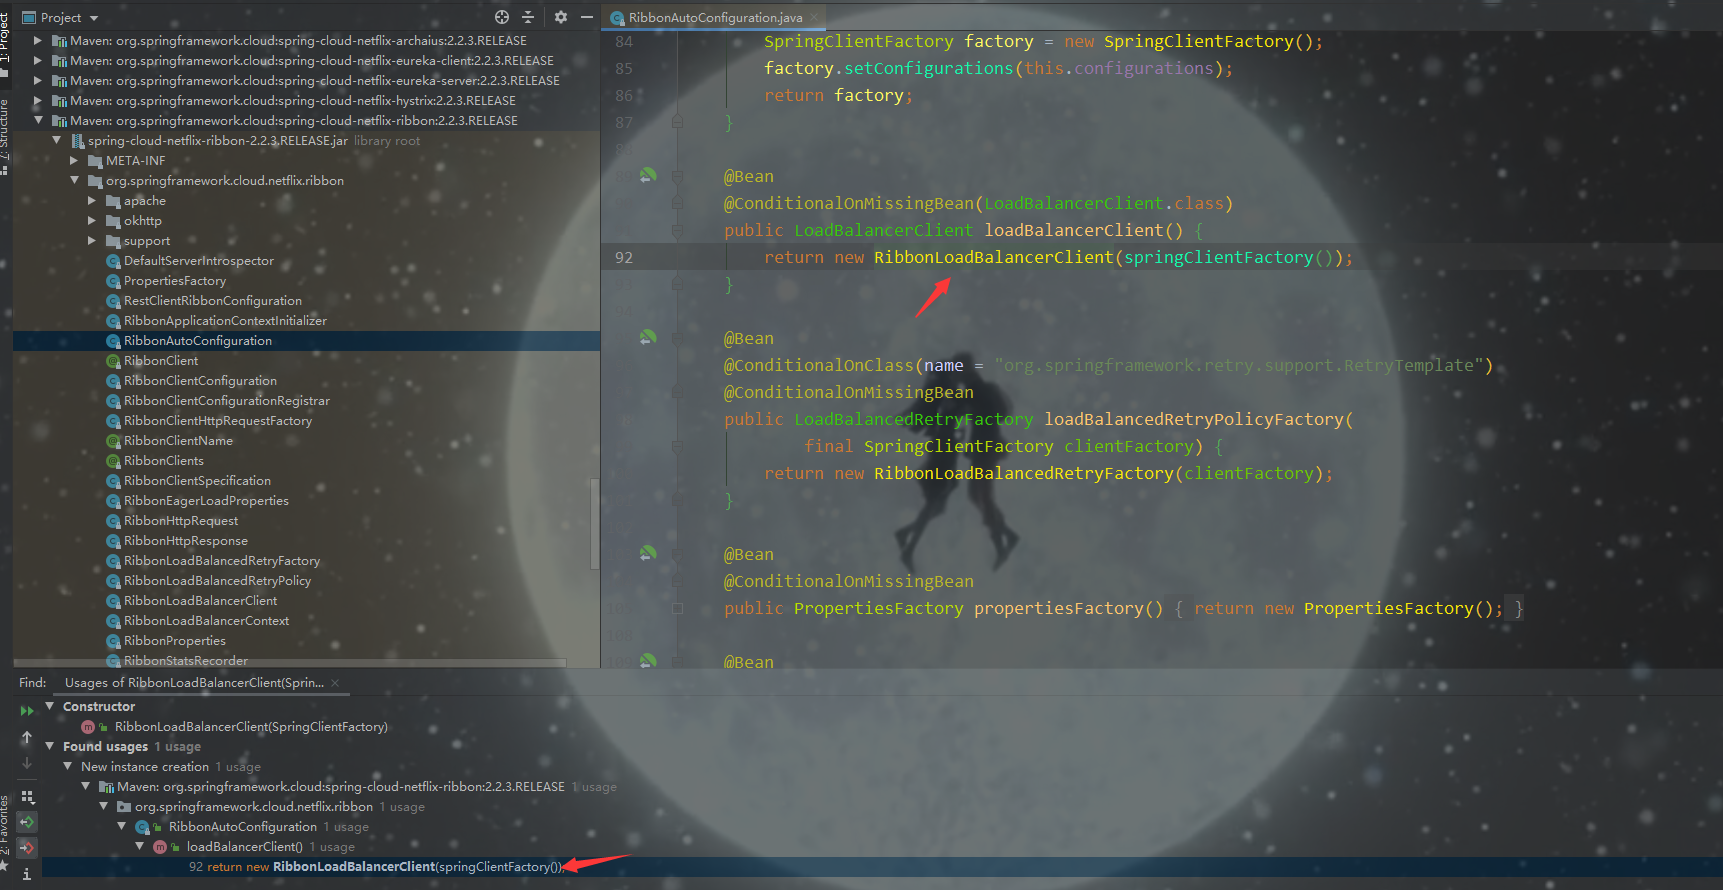Click the Project panel vertical scrollbar
Screen dimensions: 1723x890
click(x=596, y=523)
